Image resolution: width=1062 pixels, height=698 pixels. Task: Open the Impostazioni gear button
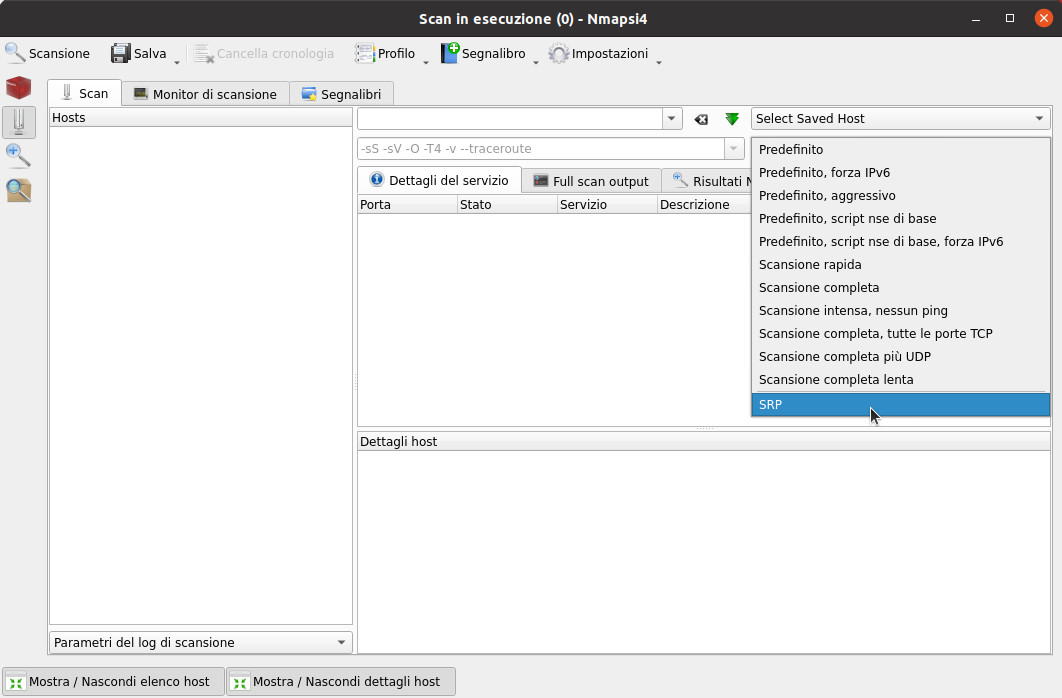click(598, 53)
